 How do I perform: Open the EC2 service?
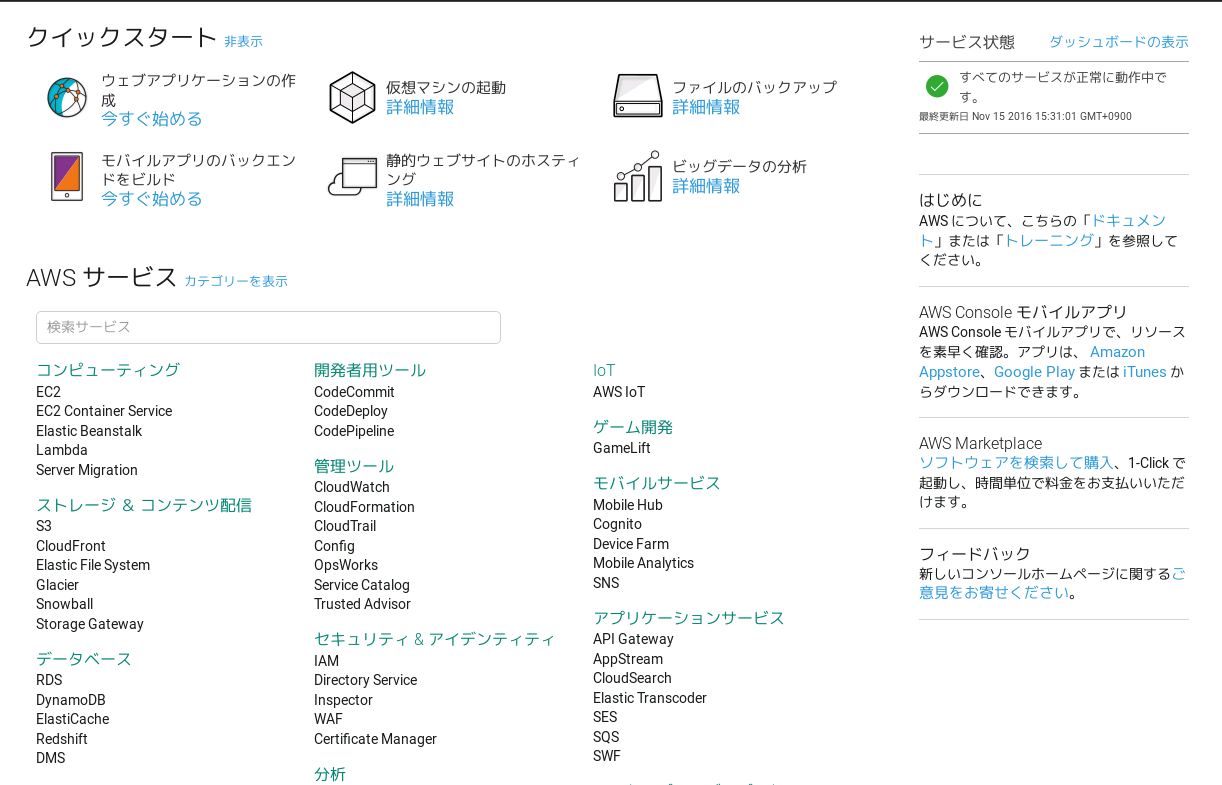point(48,392)
